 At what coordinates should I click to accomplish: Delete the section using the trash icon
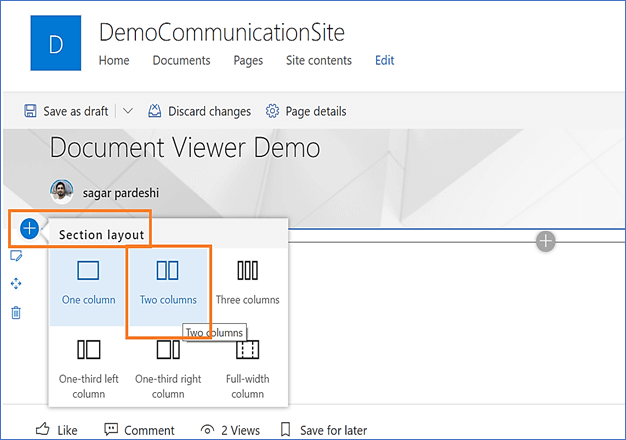point(16,313)
